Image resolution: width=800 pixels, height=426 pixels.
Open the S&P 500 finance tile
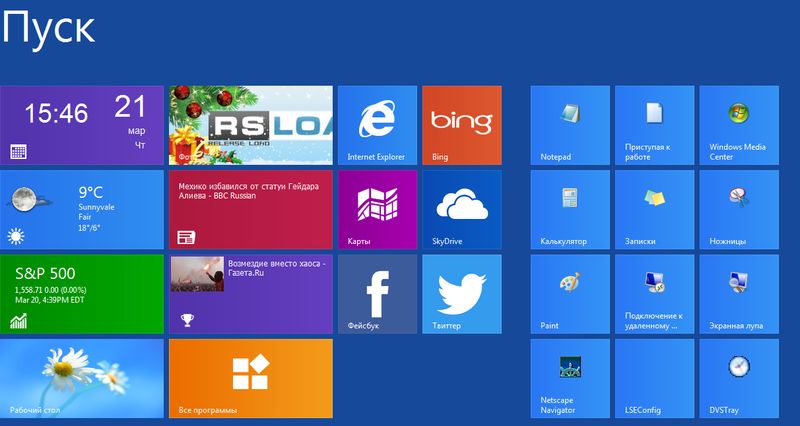tap(82, 294)
